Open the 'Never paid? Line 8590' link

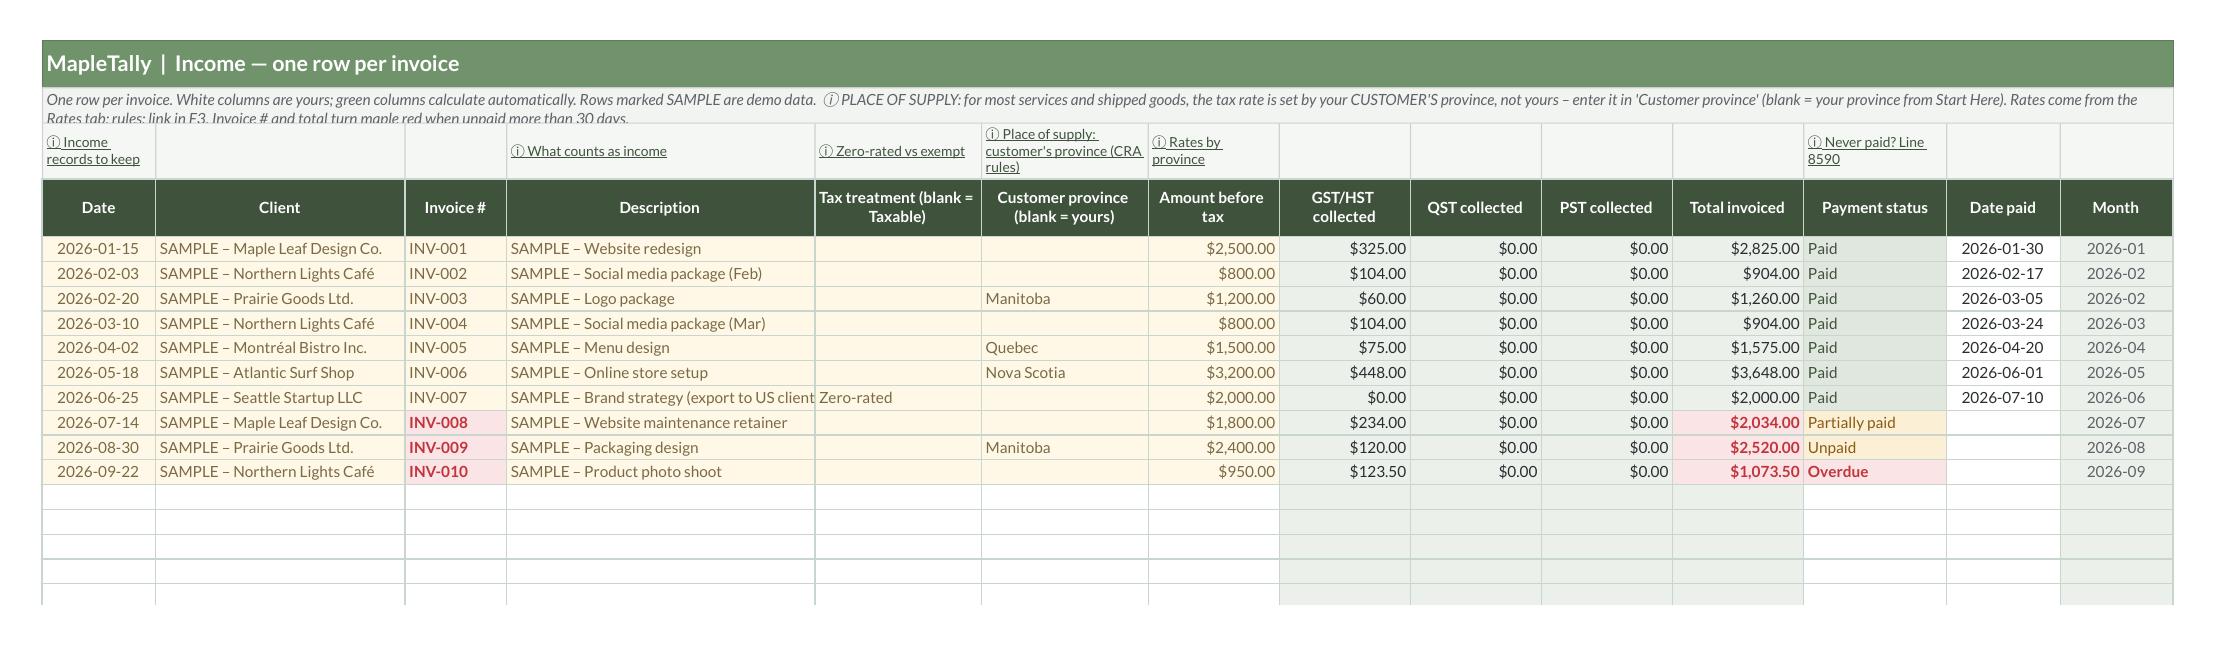coord(1866,151)
